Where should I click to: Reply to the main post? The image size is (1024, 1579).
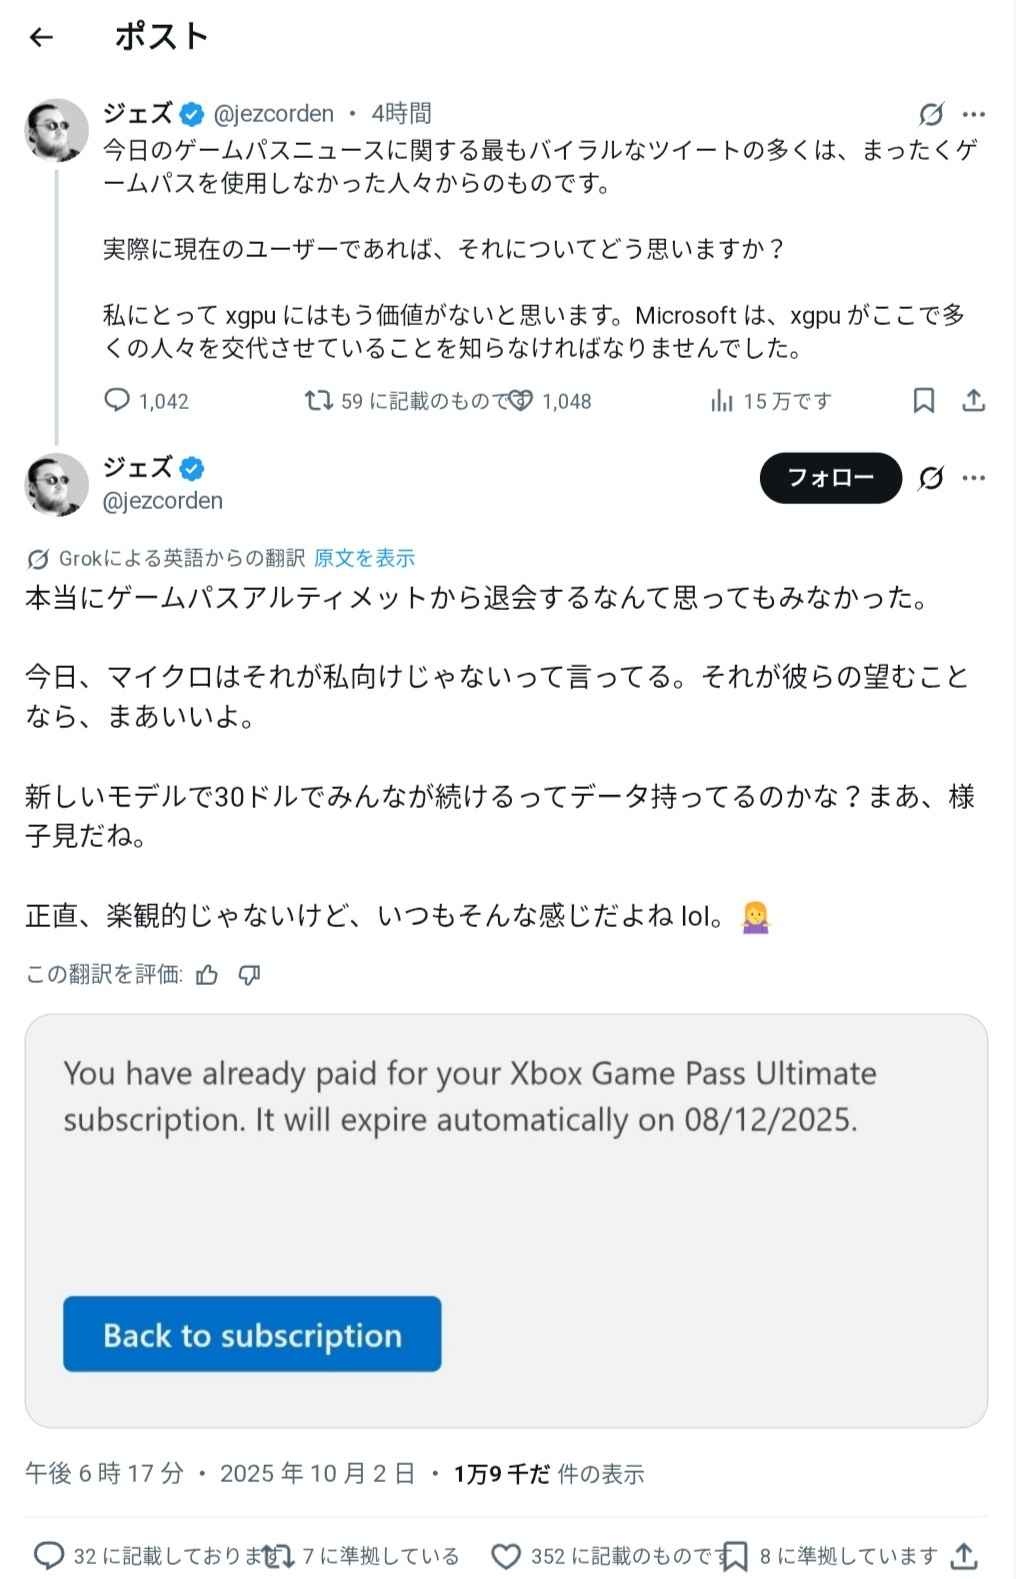click(50, 1555)
